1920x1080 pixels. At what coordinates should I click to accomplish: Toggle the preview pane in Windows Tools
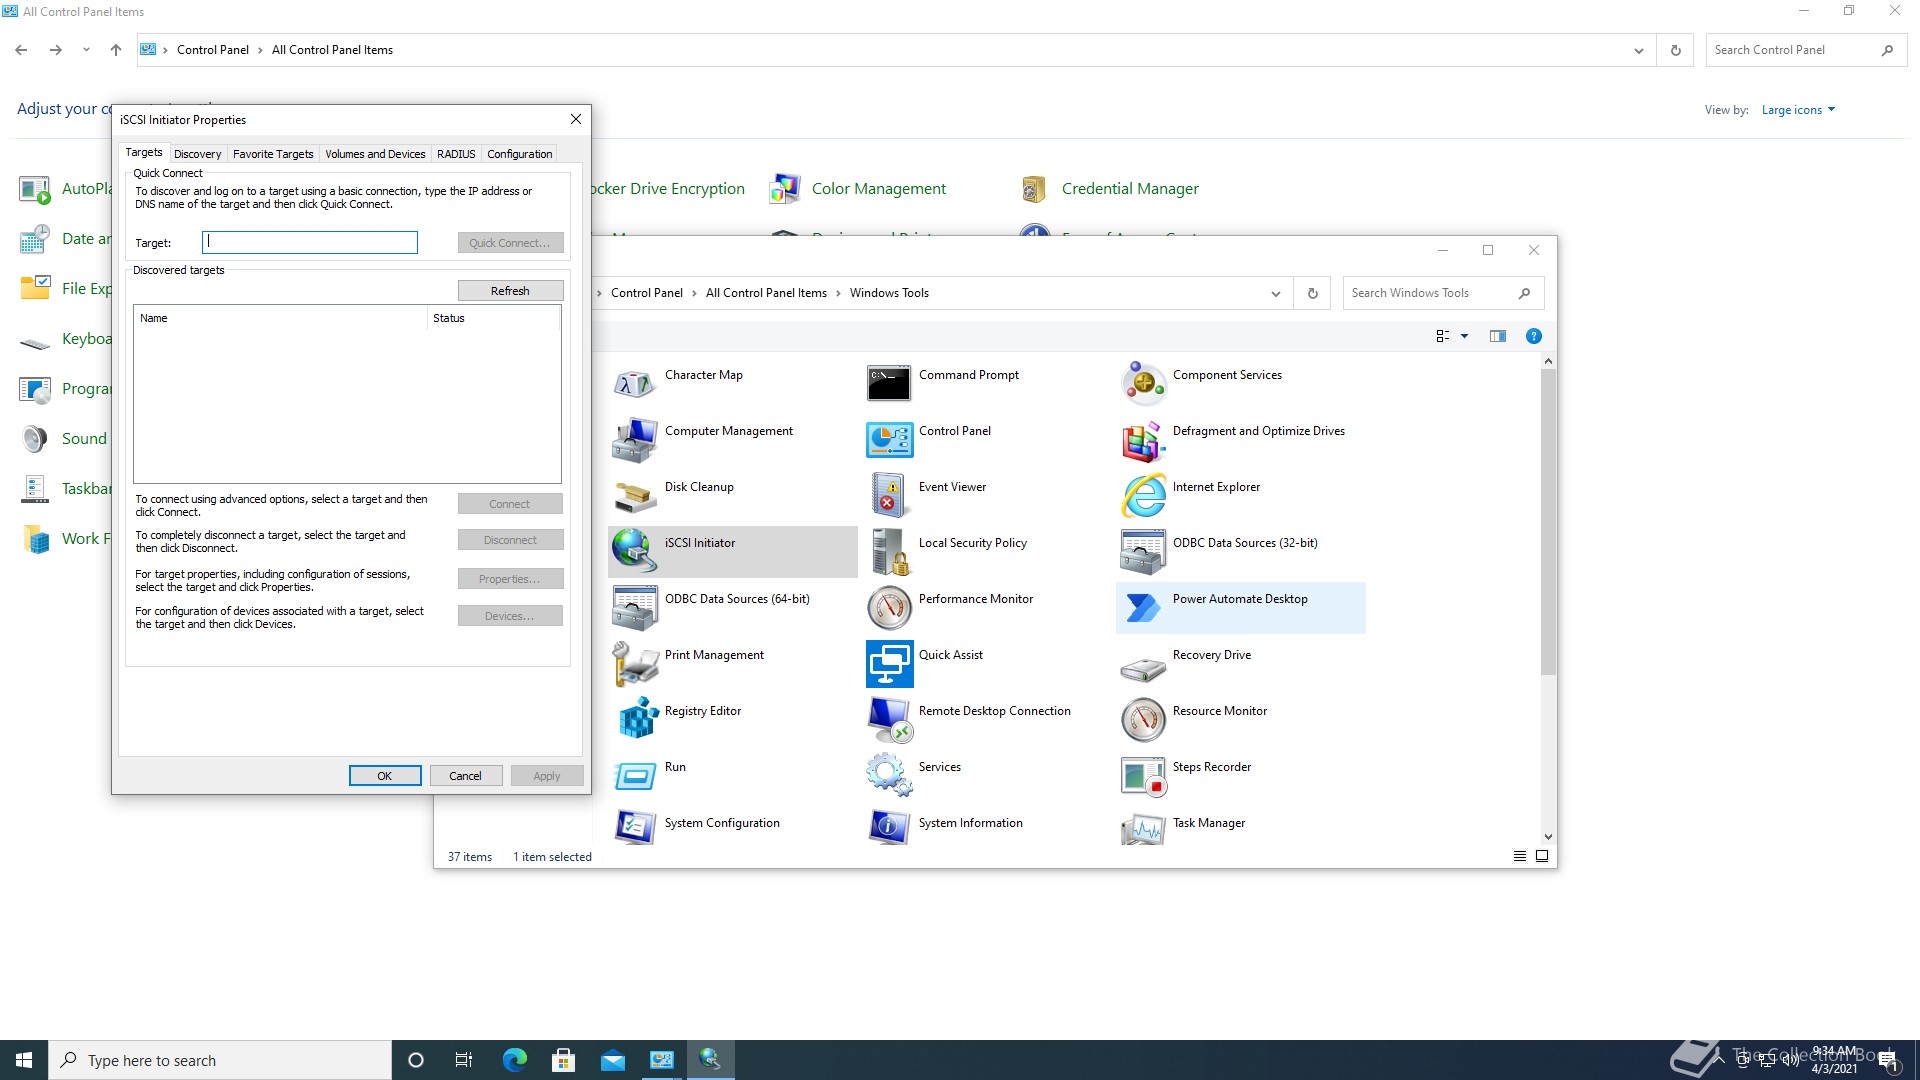[x=1497, y=336]
